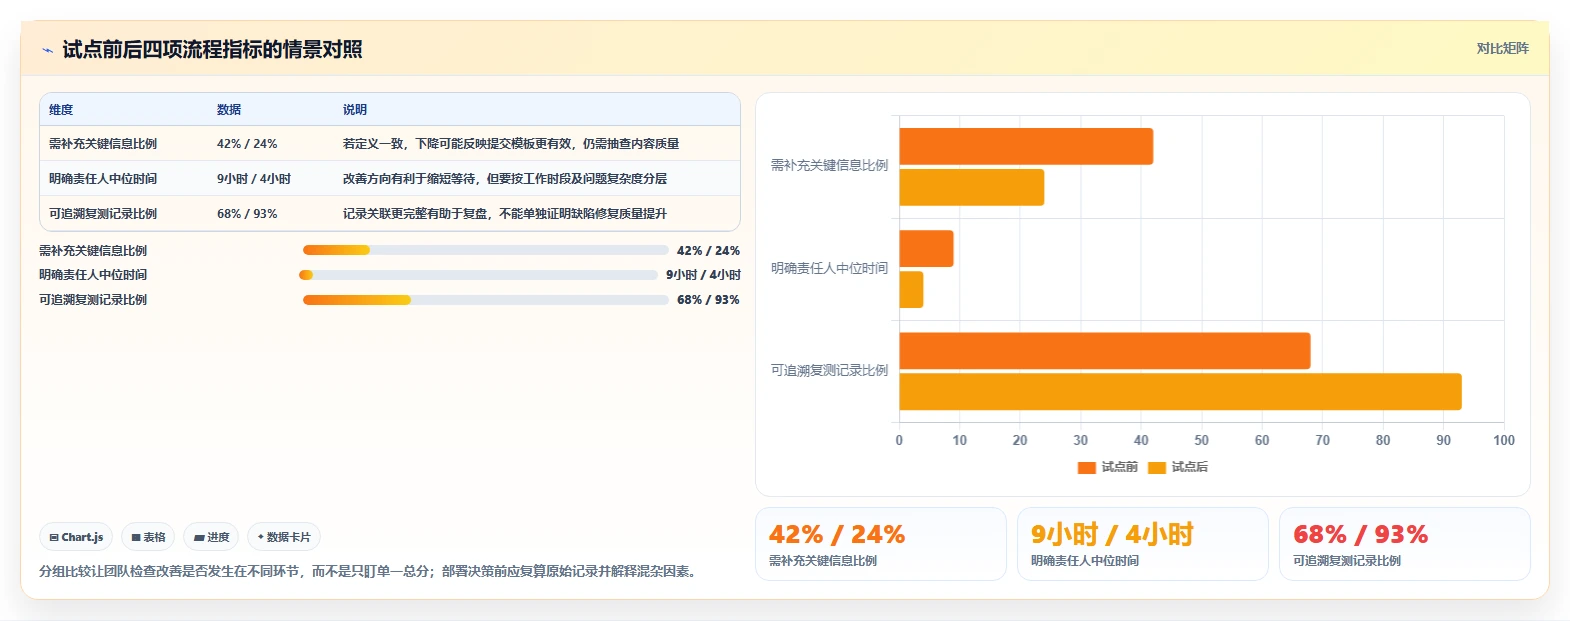
Task: Click the 维度 column header
Action: [61, 110]
